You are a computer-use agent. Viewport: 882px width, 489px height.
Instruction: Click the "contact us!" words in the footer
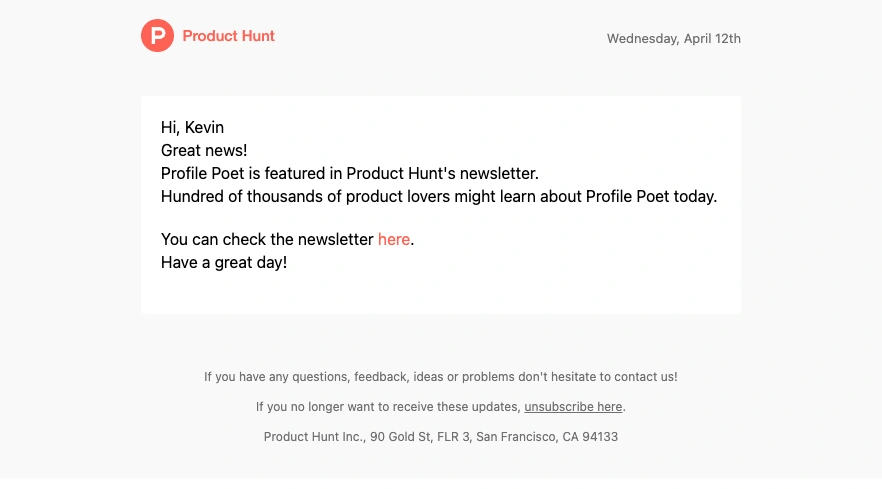pyautogui.click(x=646, y=376)
